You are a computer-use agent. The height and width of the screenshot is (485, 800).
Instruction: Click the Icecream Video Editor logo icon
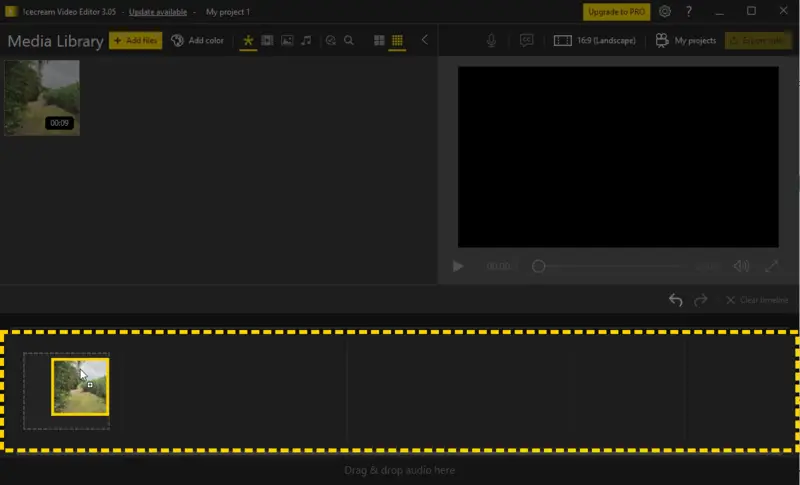click(11, 11)
